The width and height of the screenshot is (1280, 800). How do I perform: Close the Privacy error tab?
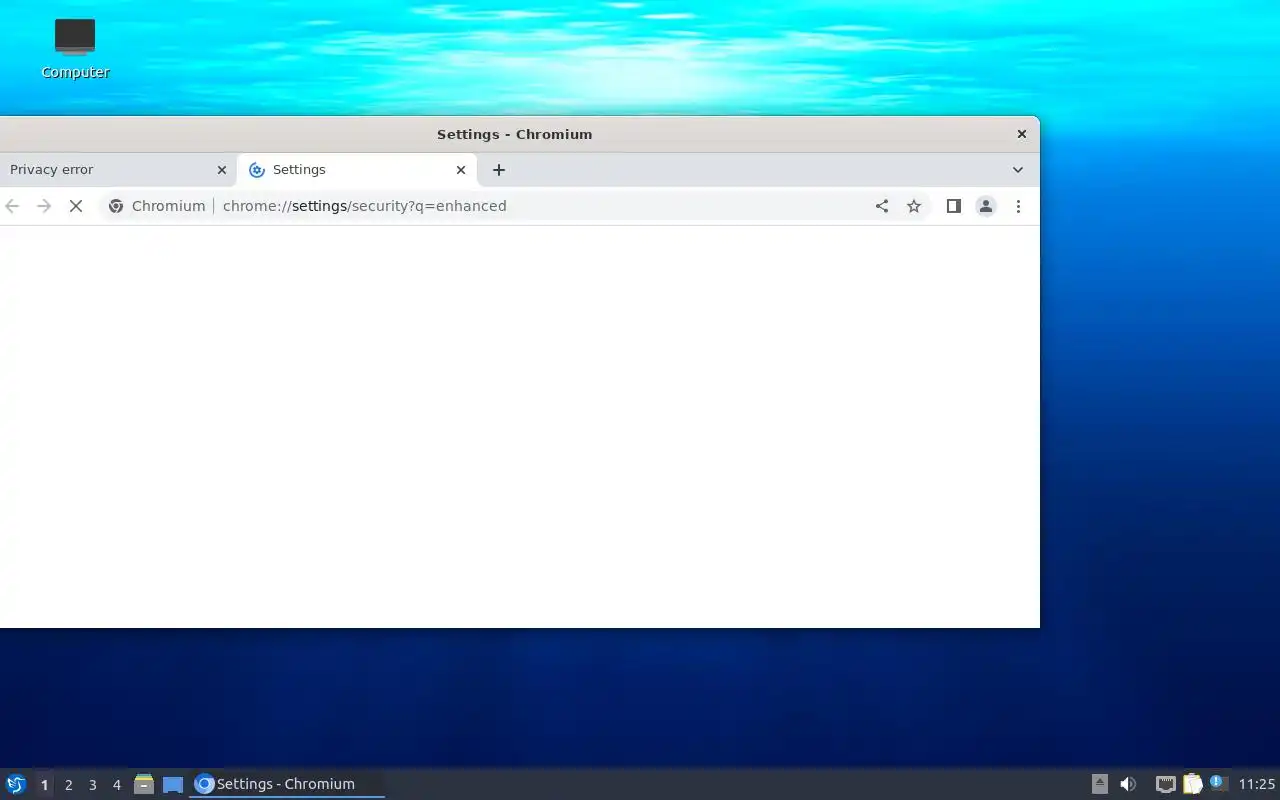coord(222,170)
